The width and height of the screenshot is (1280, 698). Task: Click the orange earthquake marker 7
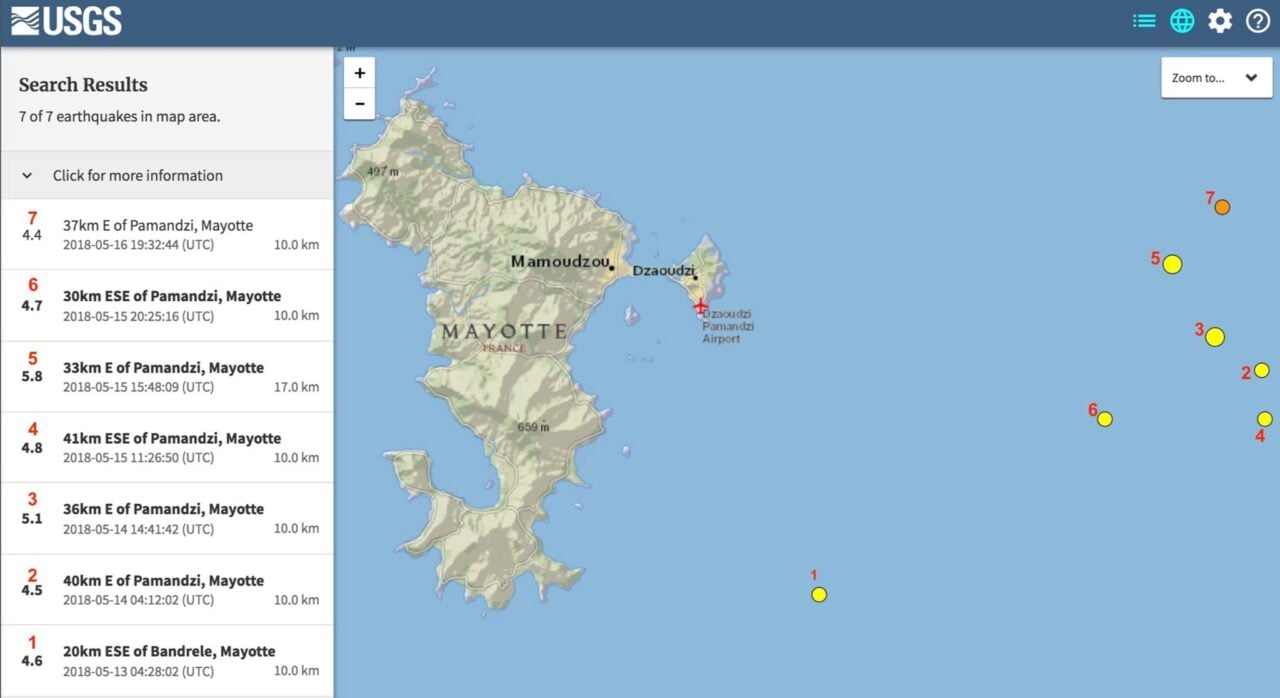[1222, 207]
